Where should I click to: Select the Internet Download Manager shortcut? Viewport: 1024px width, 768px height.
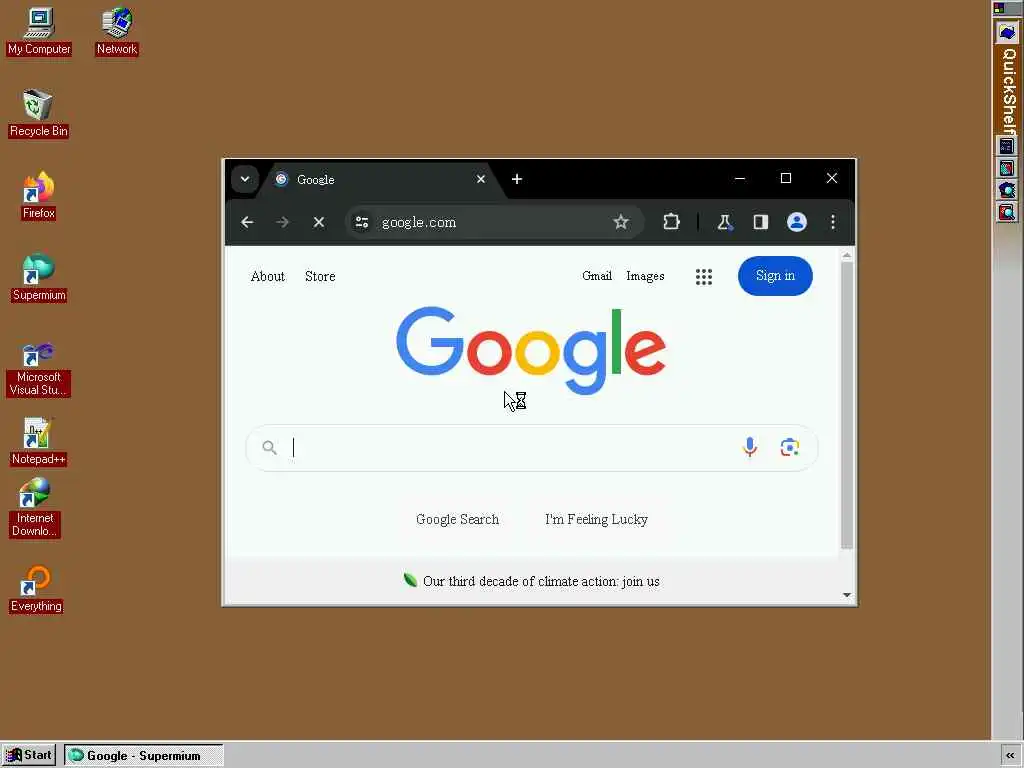[34, 507]
